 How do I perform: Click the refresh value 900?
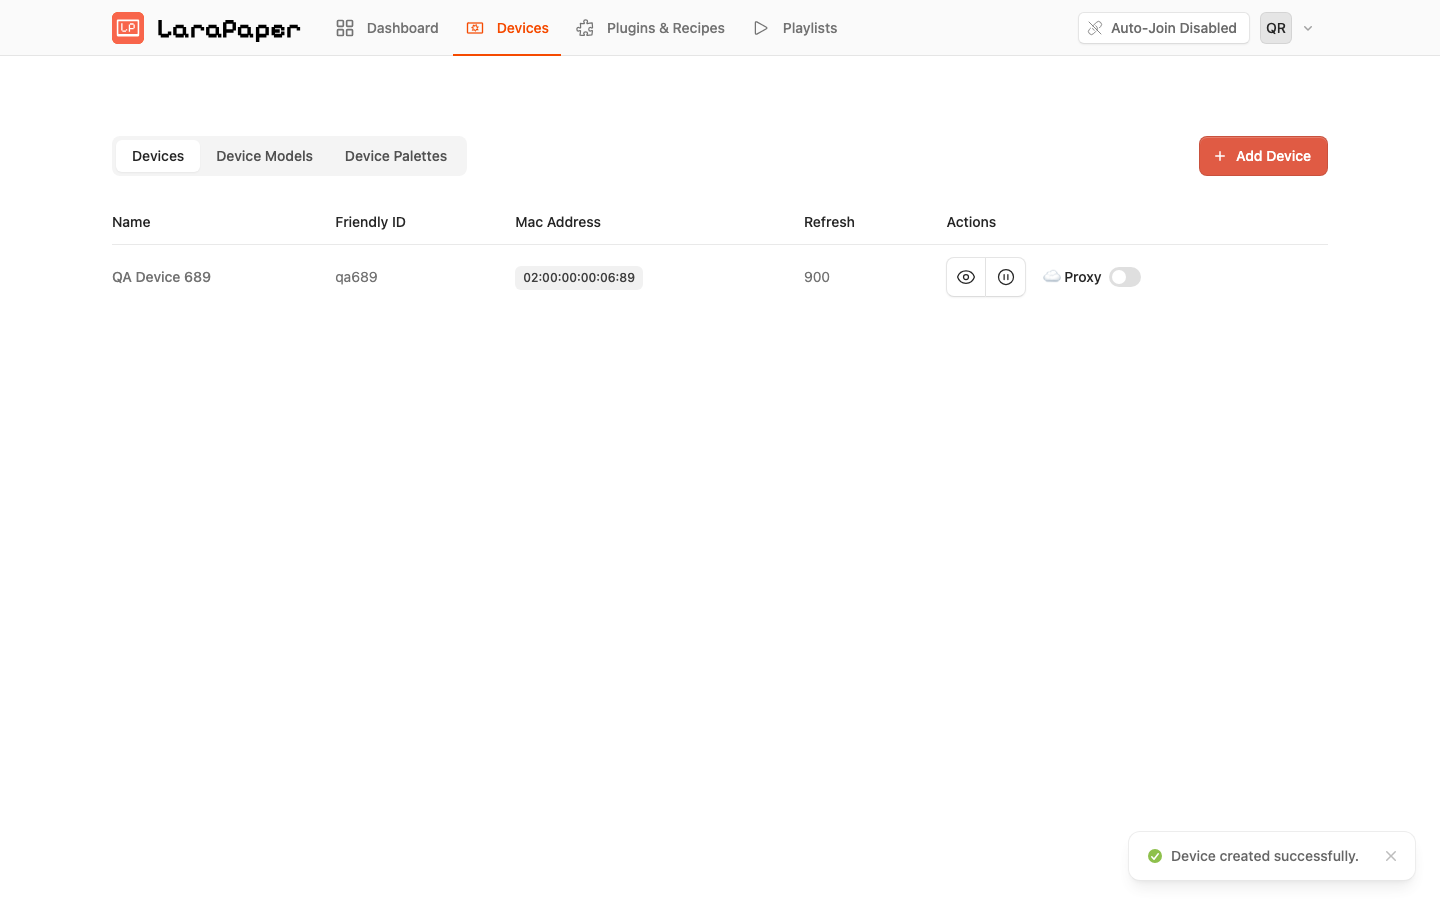pos(817,277)
